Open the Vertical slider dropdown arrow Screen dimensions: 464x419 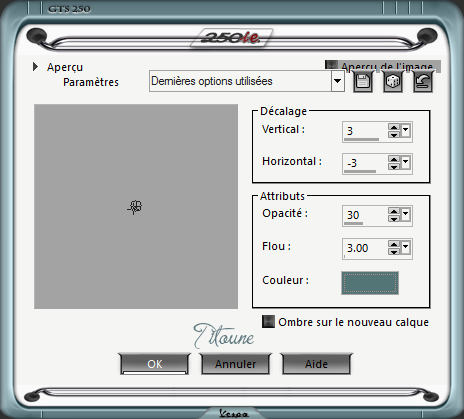(405, 131)
